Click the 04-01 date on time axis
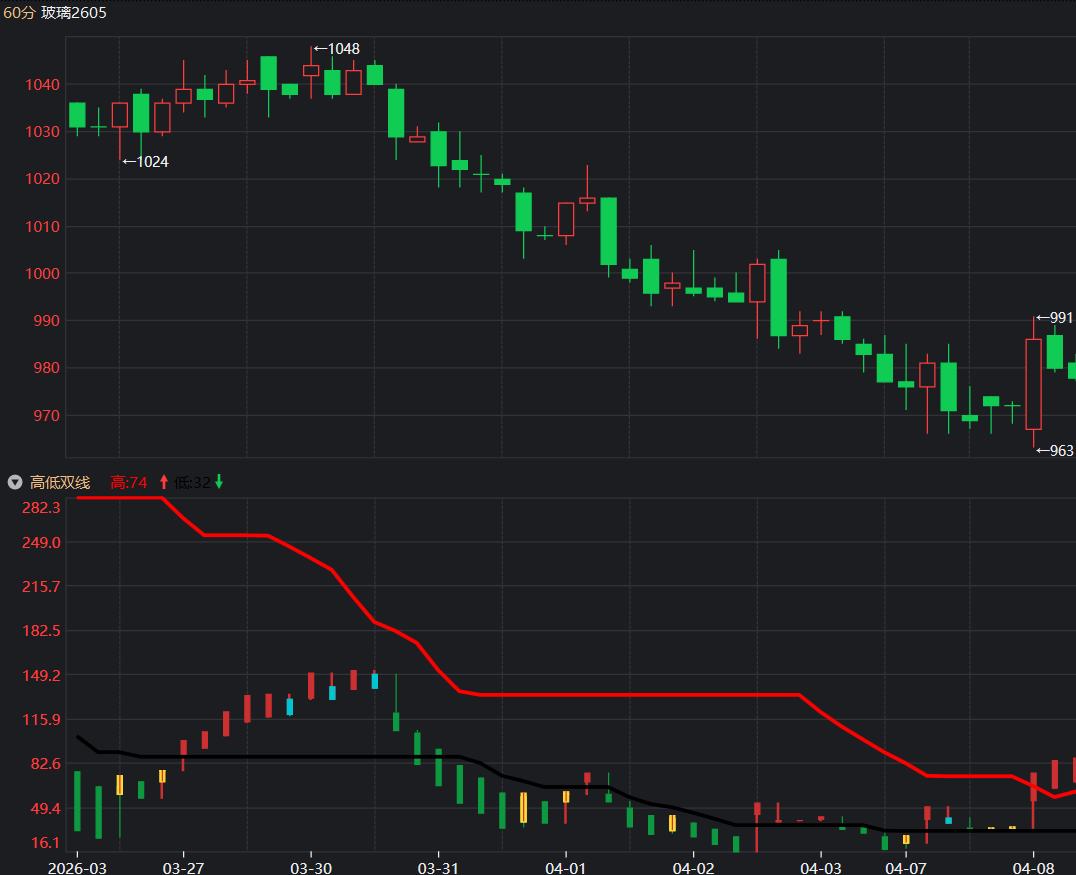 [565, 867]
